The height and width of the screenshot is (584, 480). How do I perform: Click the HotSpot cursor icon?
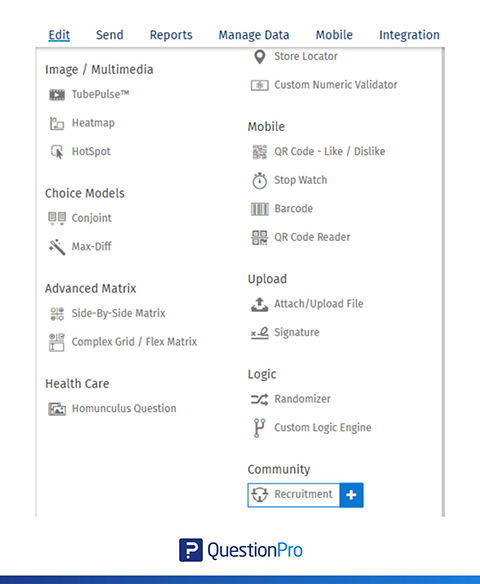(x=57, y=152)
